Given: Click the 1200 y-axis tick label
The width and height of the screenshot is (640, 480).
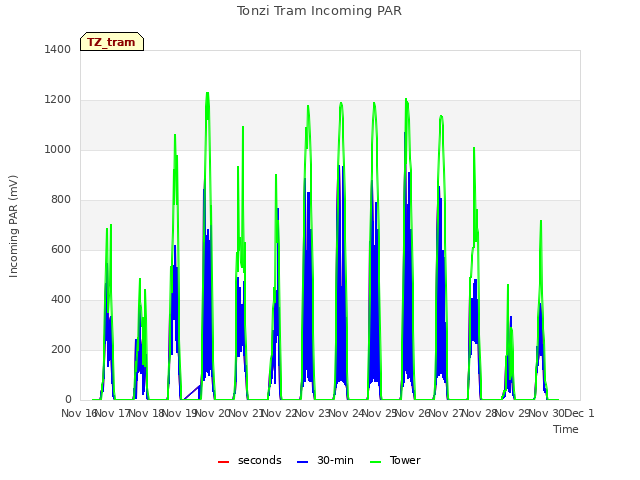Looking at the screenshot, I should [58, 100].
